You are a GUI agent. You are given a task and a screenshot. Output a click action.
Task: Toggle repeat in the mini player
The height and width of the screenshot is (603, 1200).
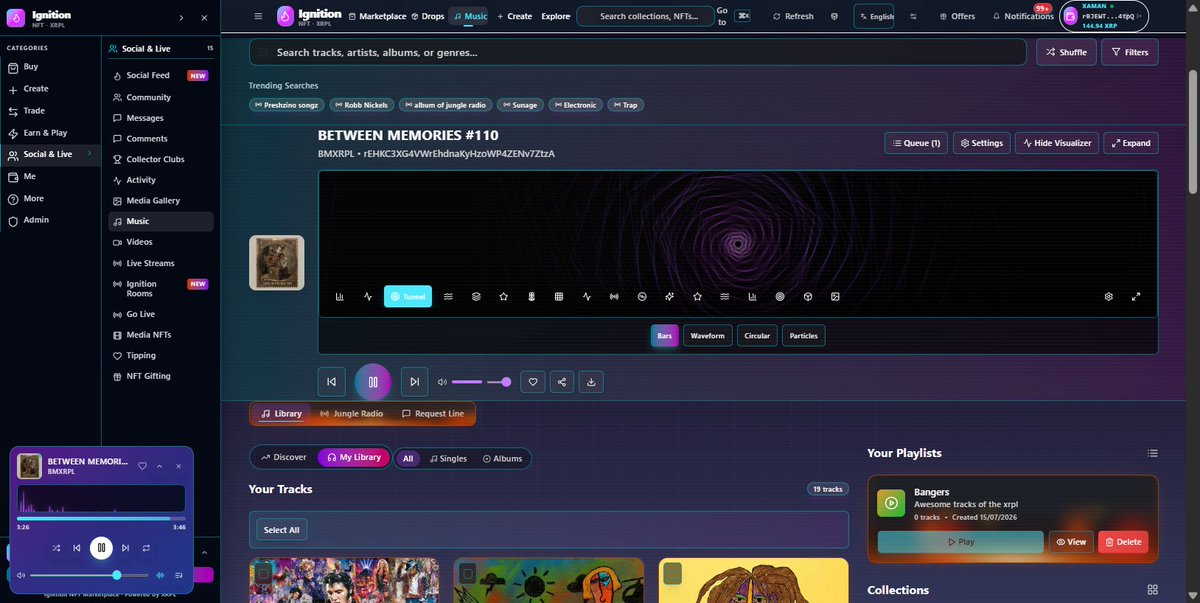(146, 548)
